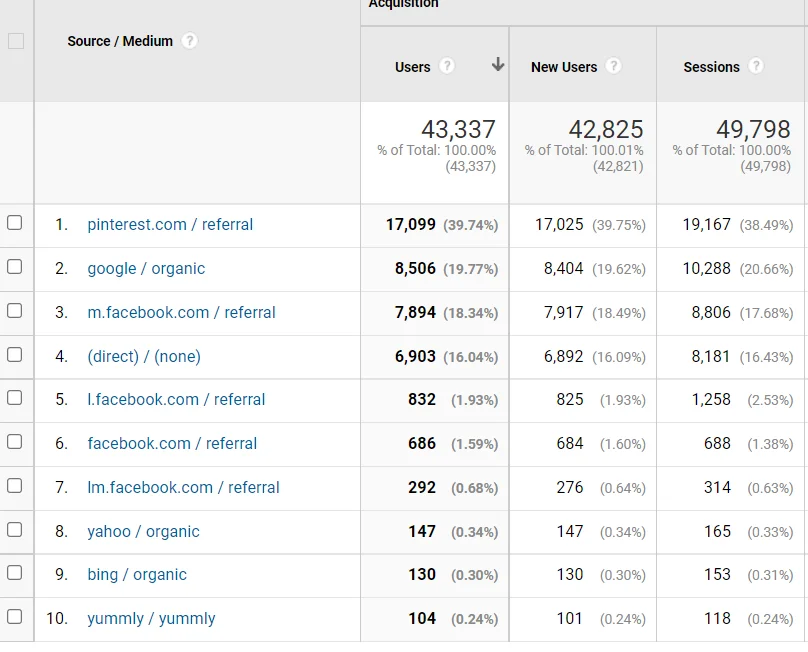
Task: Click lm.facebook new users value 276
Action: point(570,488)
